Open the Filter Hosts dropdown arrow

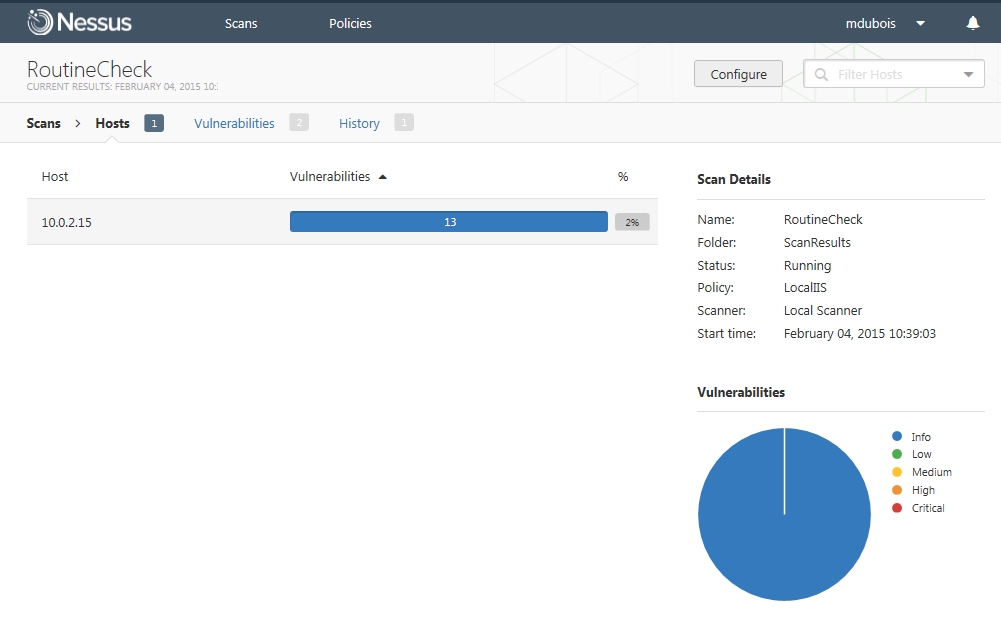click(x=968, y=75)
